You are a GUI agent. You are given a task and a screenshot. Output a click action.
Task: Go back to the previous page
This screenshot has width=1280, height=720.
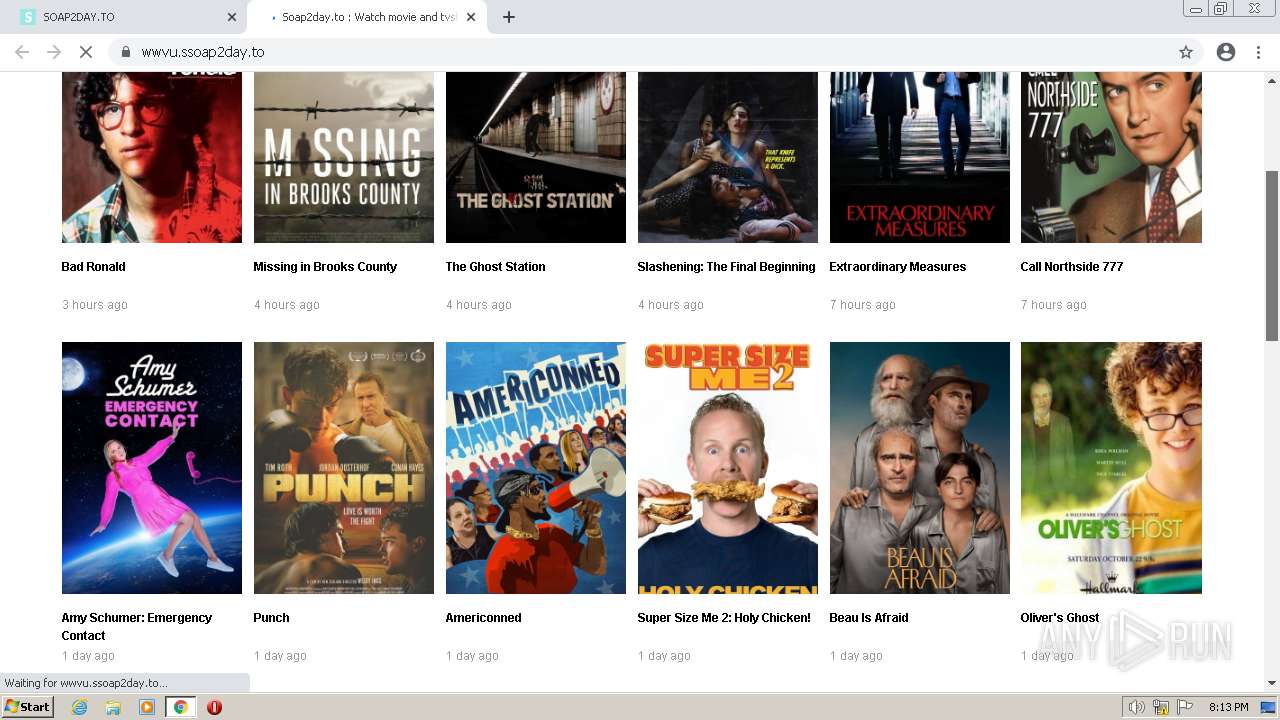point(22,52)
